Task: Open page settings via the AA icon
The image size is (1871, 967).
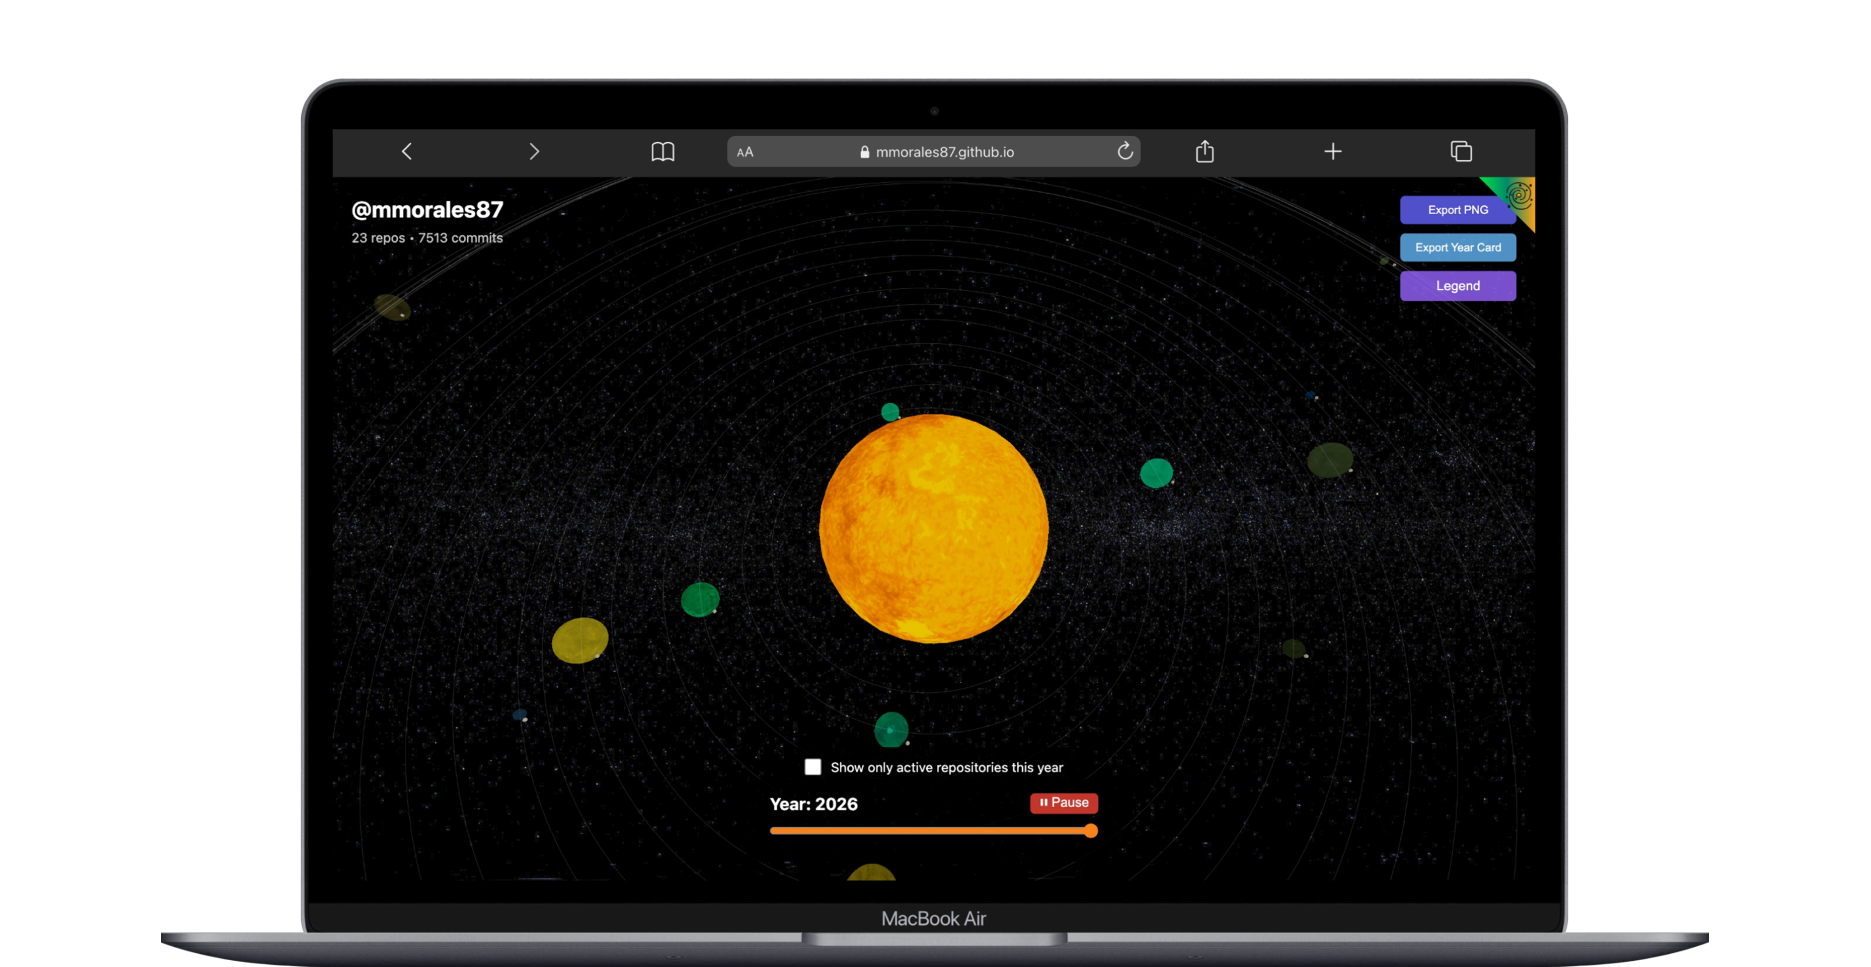Action: coord(745,151)
